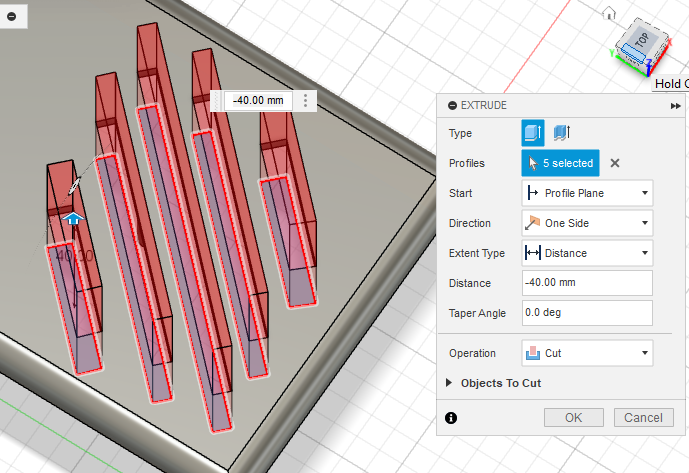Expand the Objects To Cut section
Viewport: 689px width, 473px height.
pyautogui.click(x=494, y=383)
